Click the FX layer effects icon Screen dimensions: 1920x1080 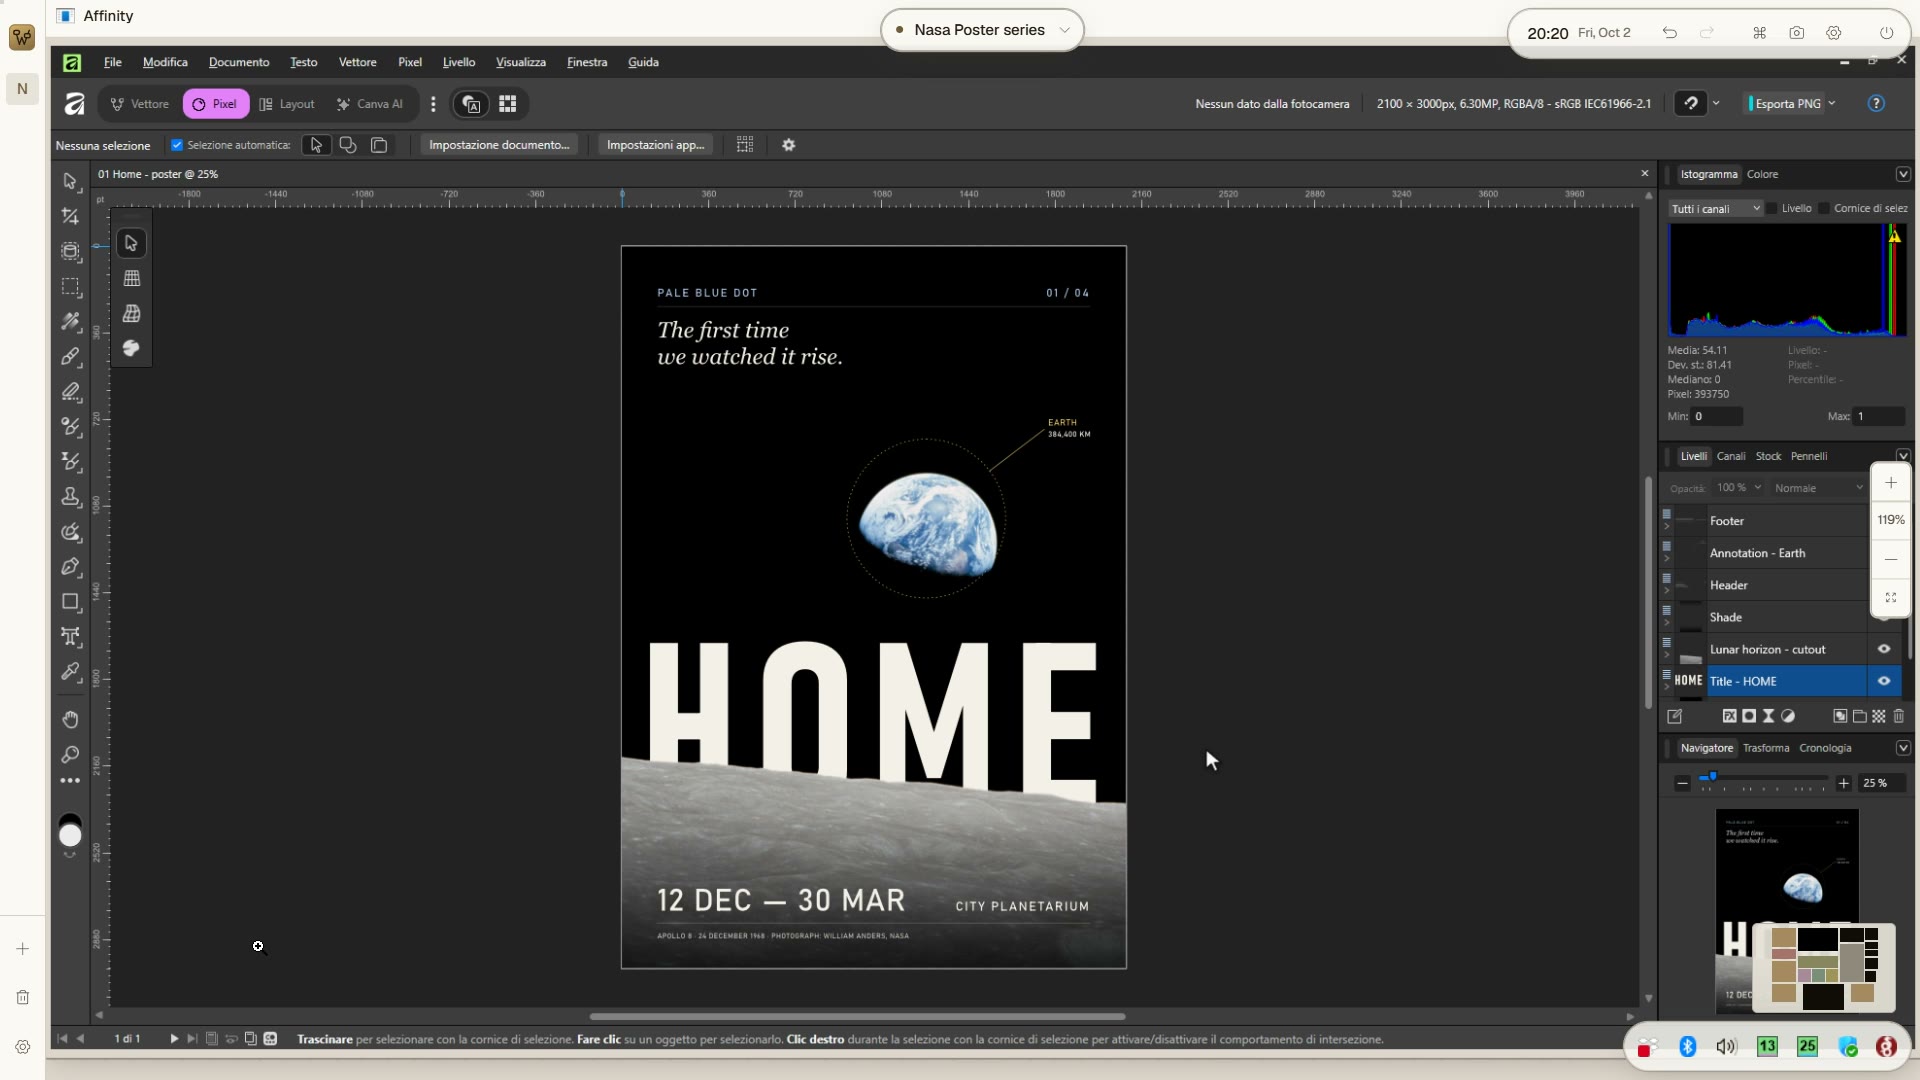click(1729, 716)
